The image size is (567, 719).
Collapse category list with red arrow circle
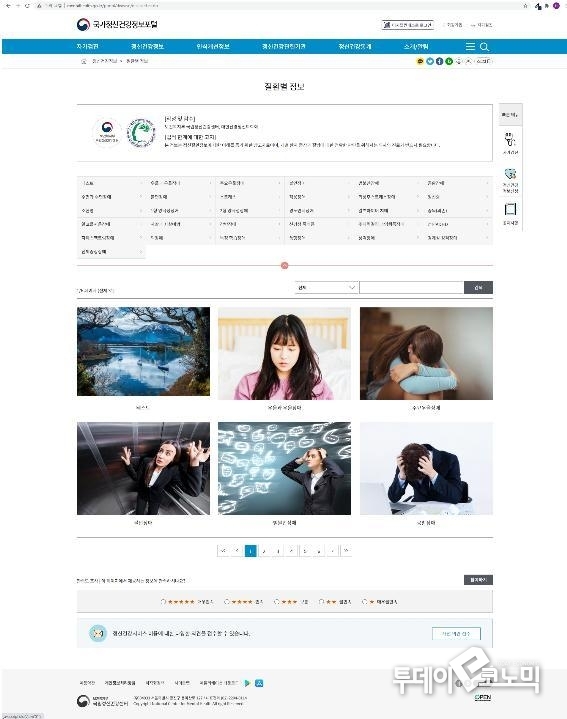[284, 265]
